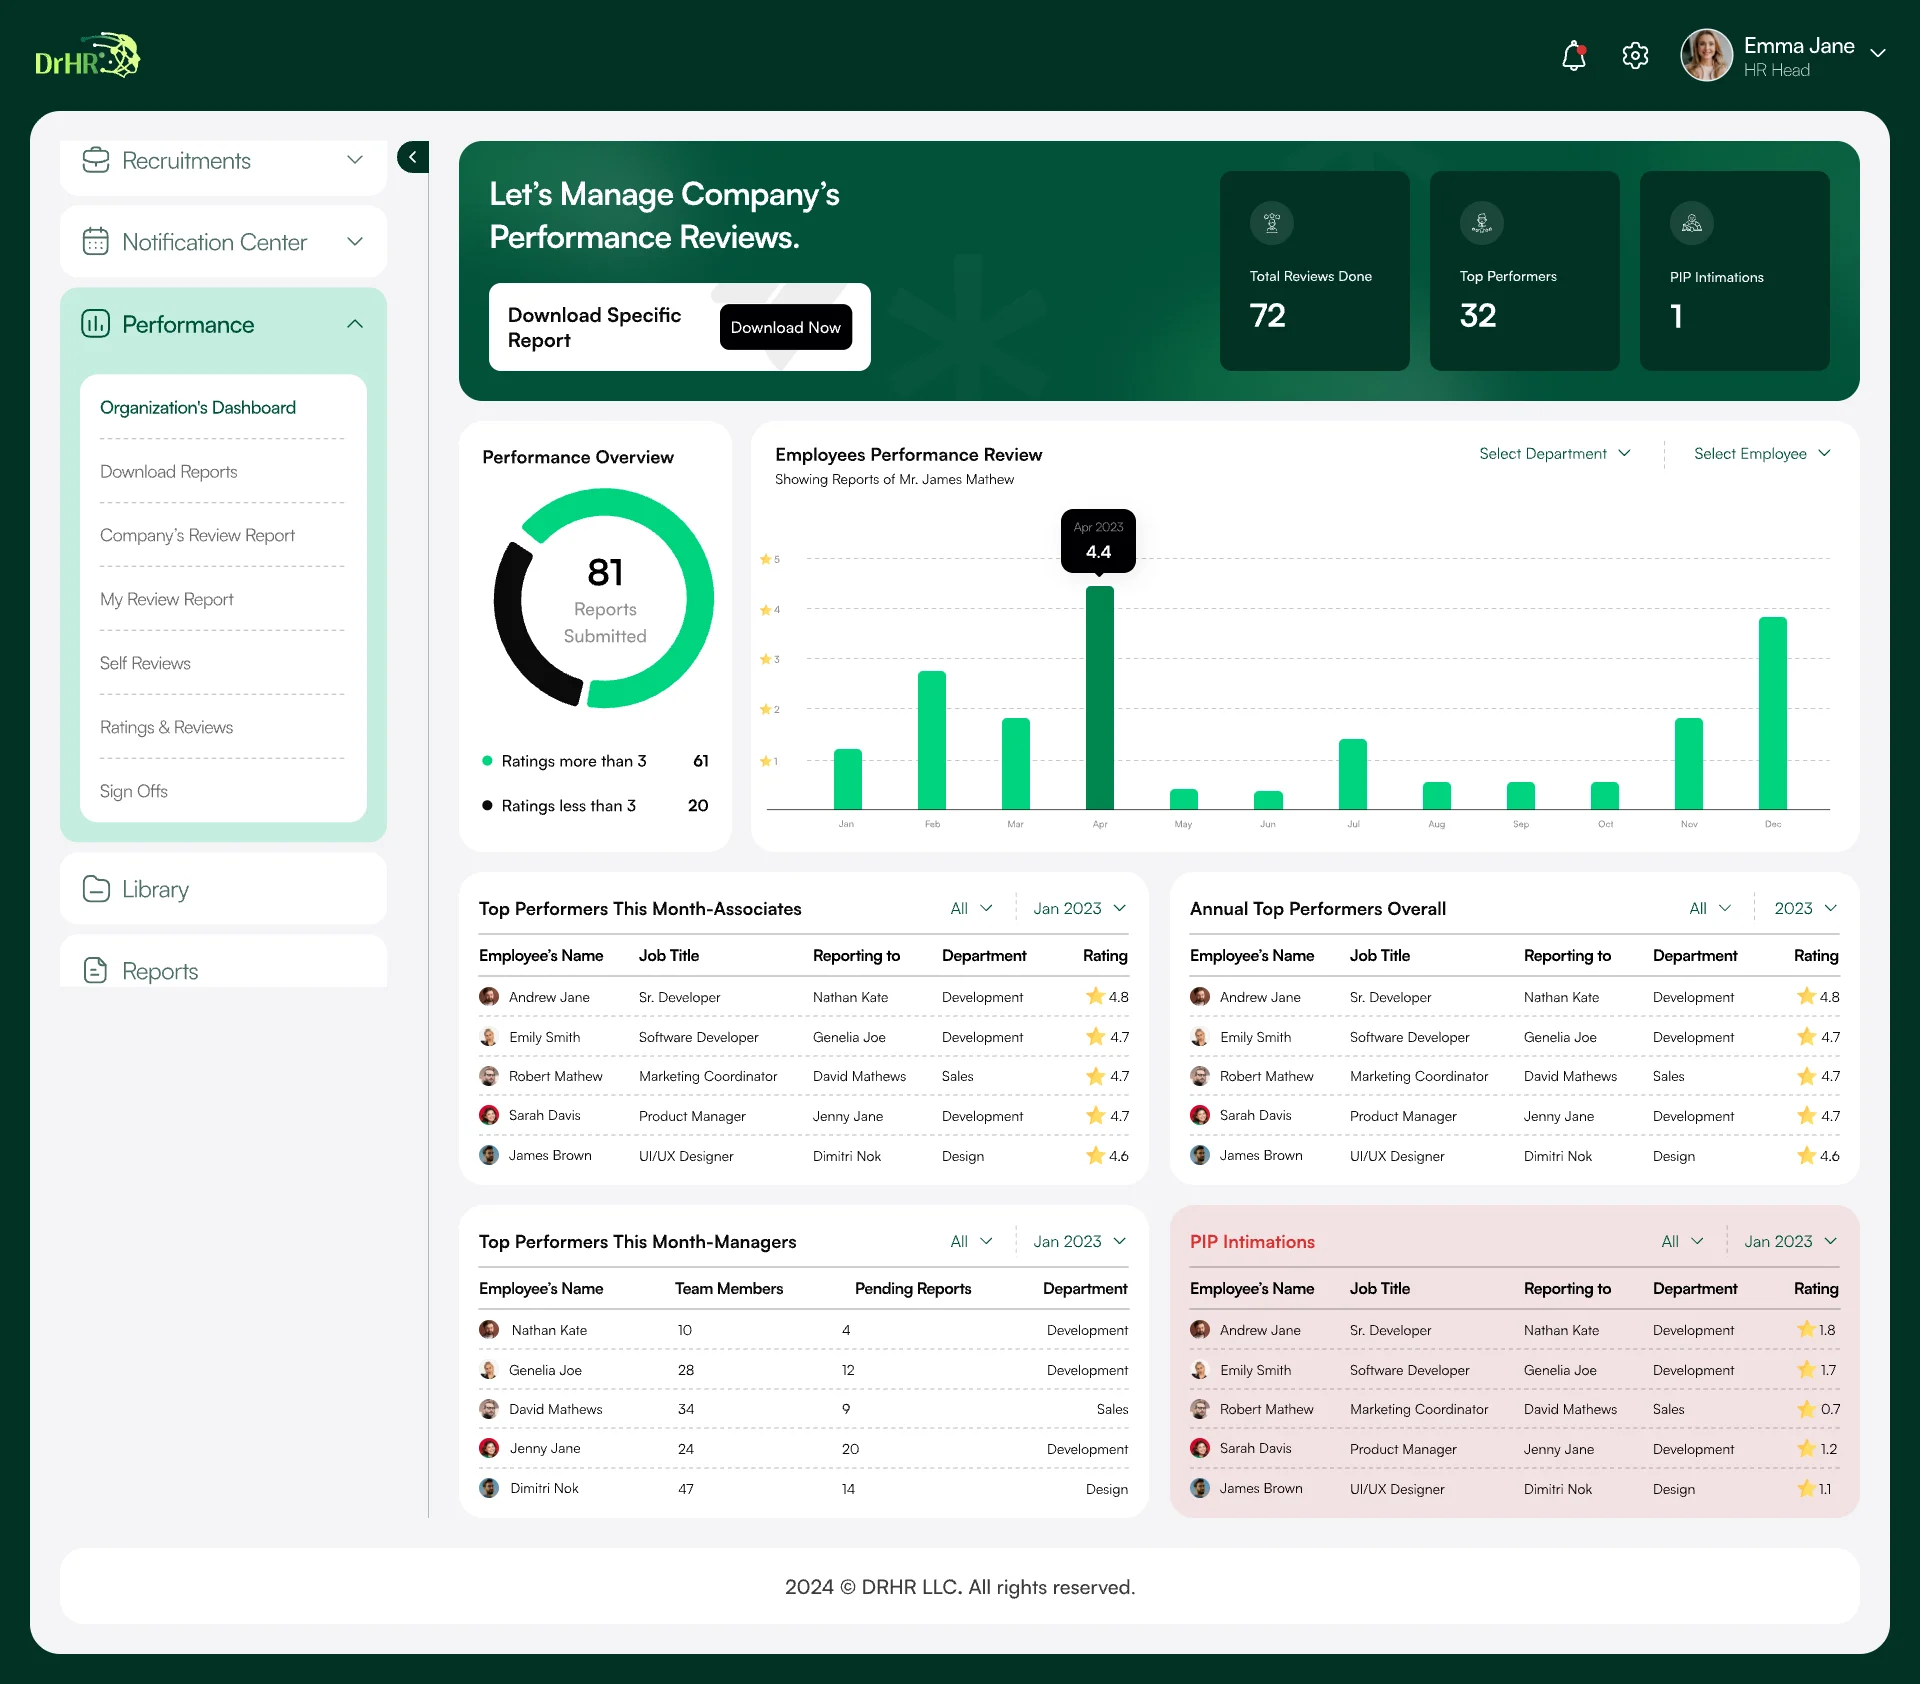The image size is (1920, 1684).
Task: Go to Self Reviews
Action: 145,663
